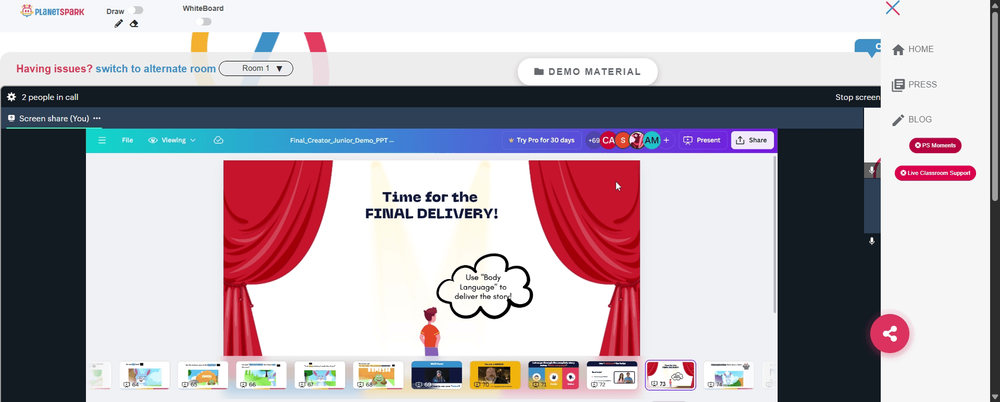The height and width of the screenshot is (402, 1000).
Task: Select slide 64 thumbnail
Action: coord(145,375)
